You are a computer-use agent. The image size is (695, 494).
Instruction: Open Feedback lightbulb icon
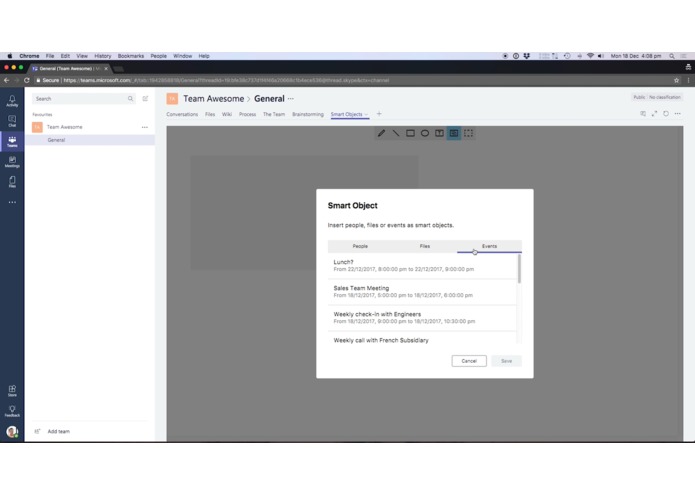pos(12,411)
